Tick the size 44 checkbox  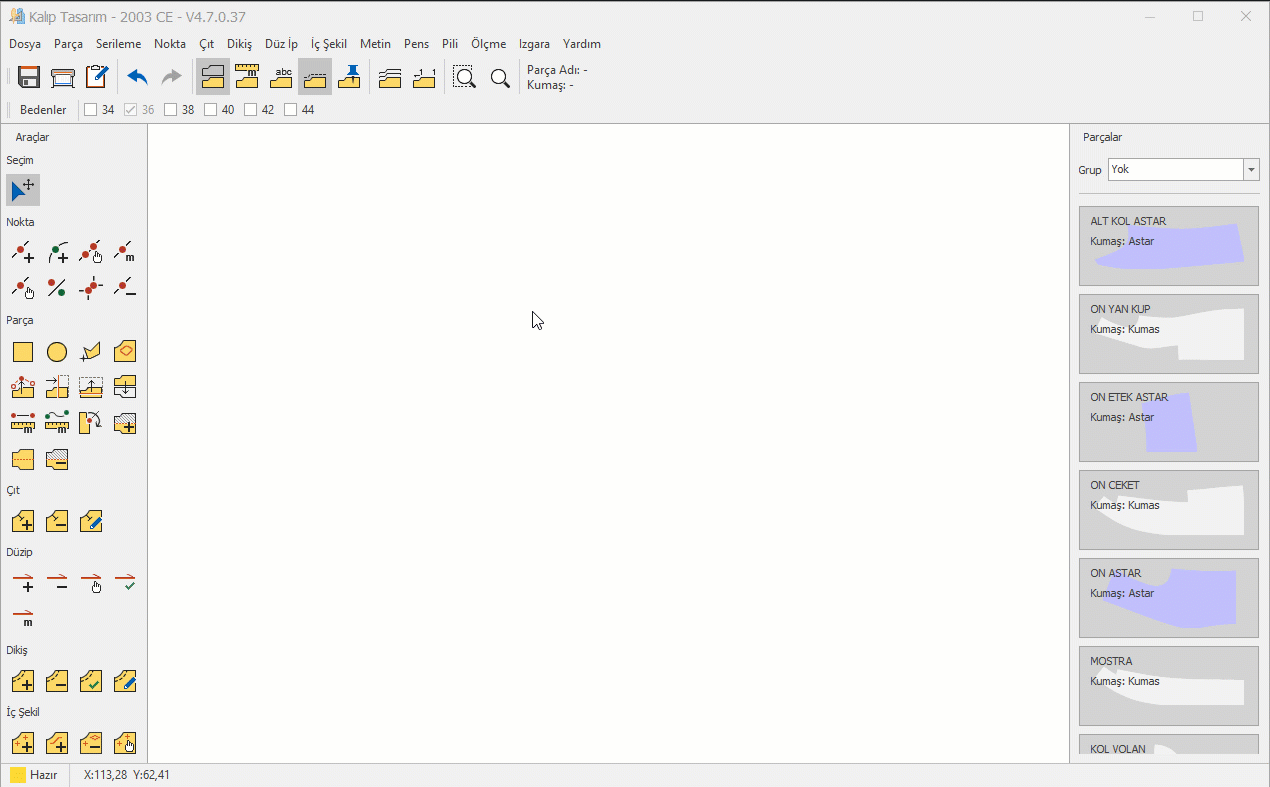pos(291,110)
